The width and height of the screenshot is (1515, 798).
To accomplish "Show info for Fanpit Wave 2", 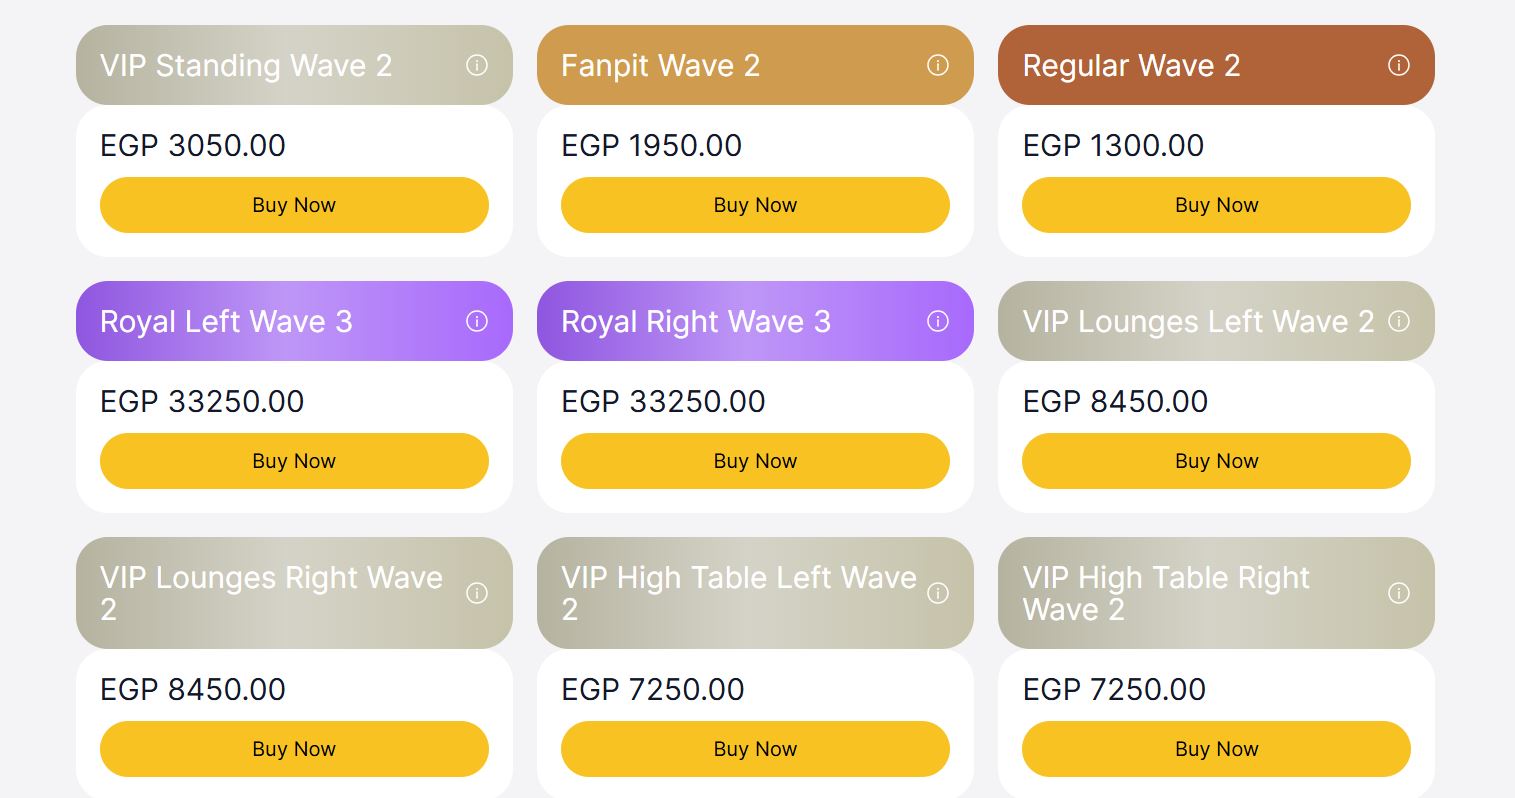I will pyautogui.click(x=938, y=65).
